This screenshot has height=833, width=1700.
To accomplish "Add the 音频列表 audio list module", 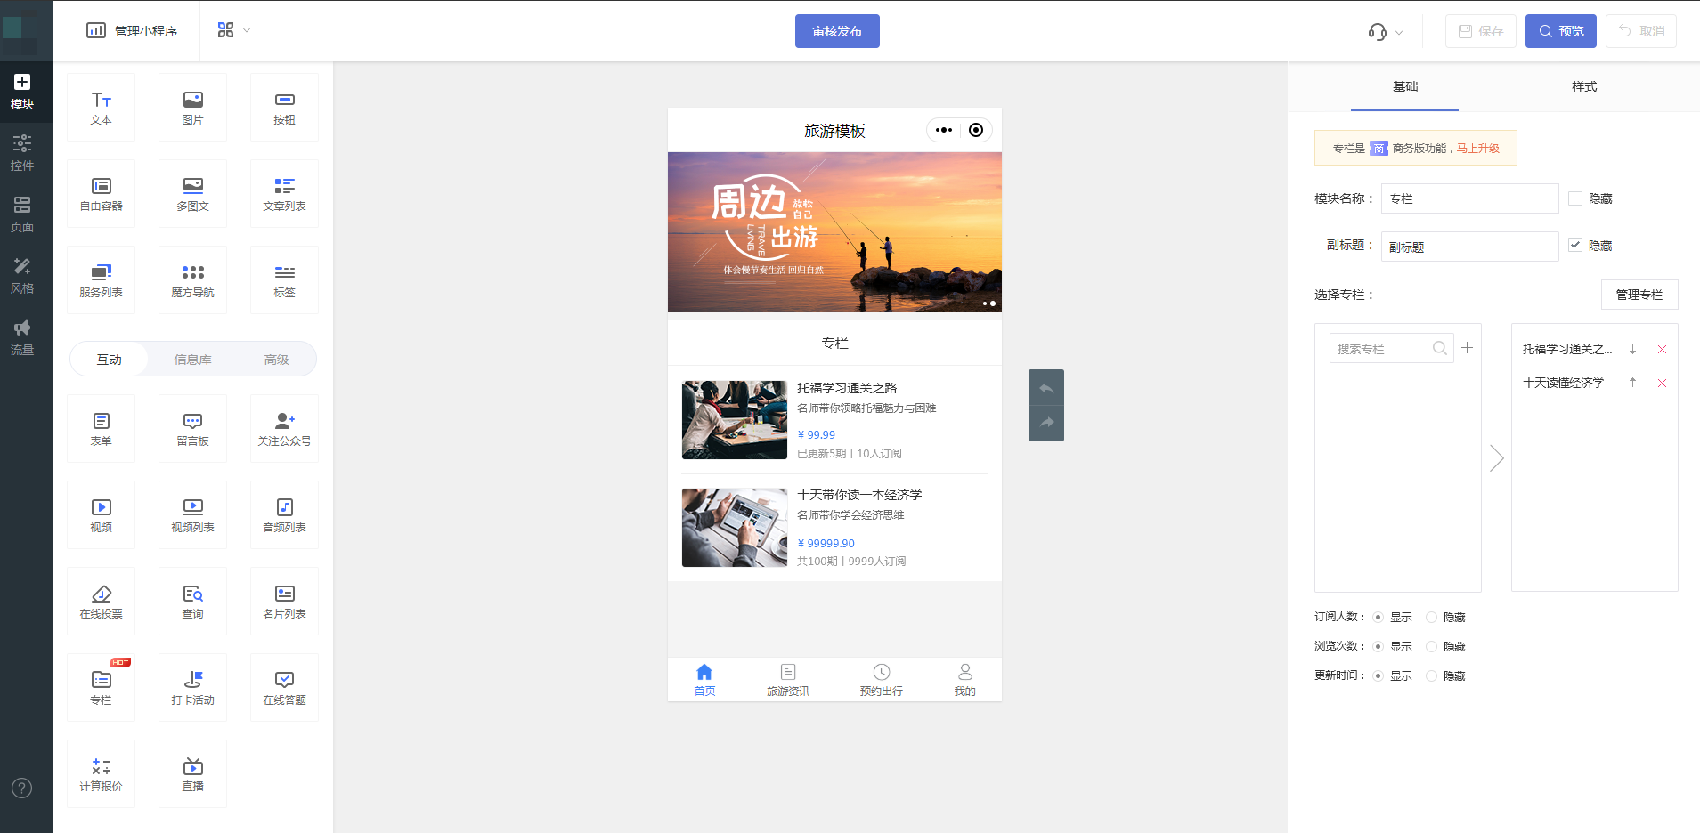I will click(x=284, y=515).
